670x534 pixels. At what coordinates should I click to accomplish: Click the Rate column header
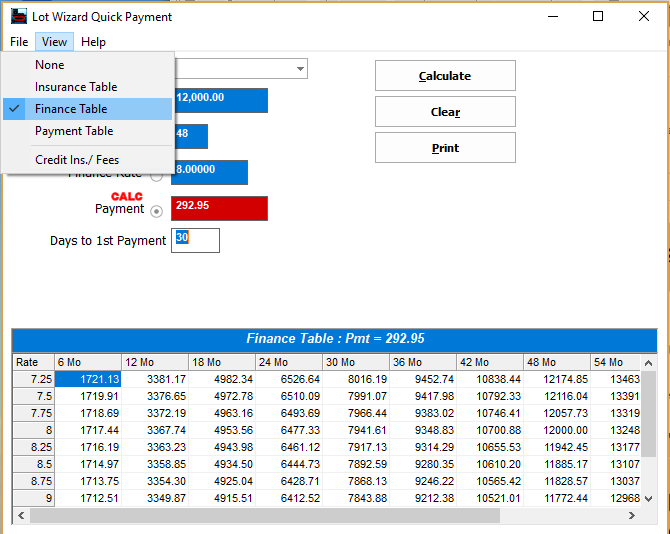click(x=33, y=362)
